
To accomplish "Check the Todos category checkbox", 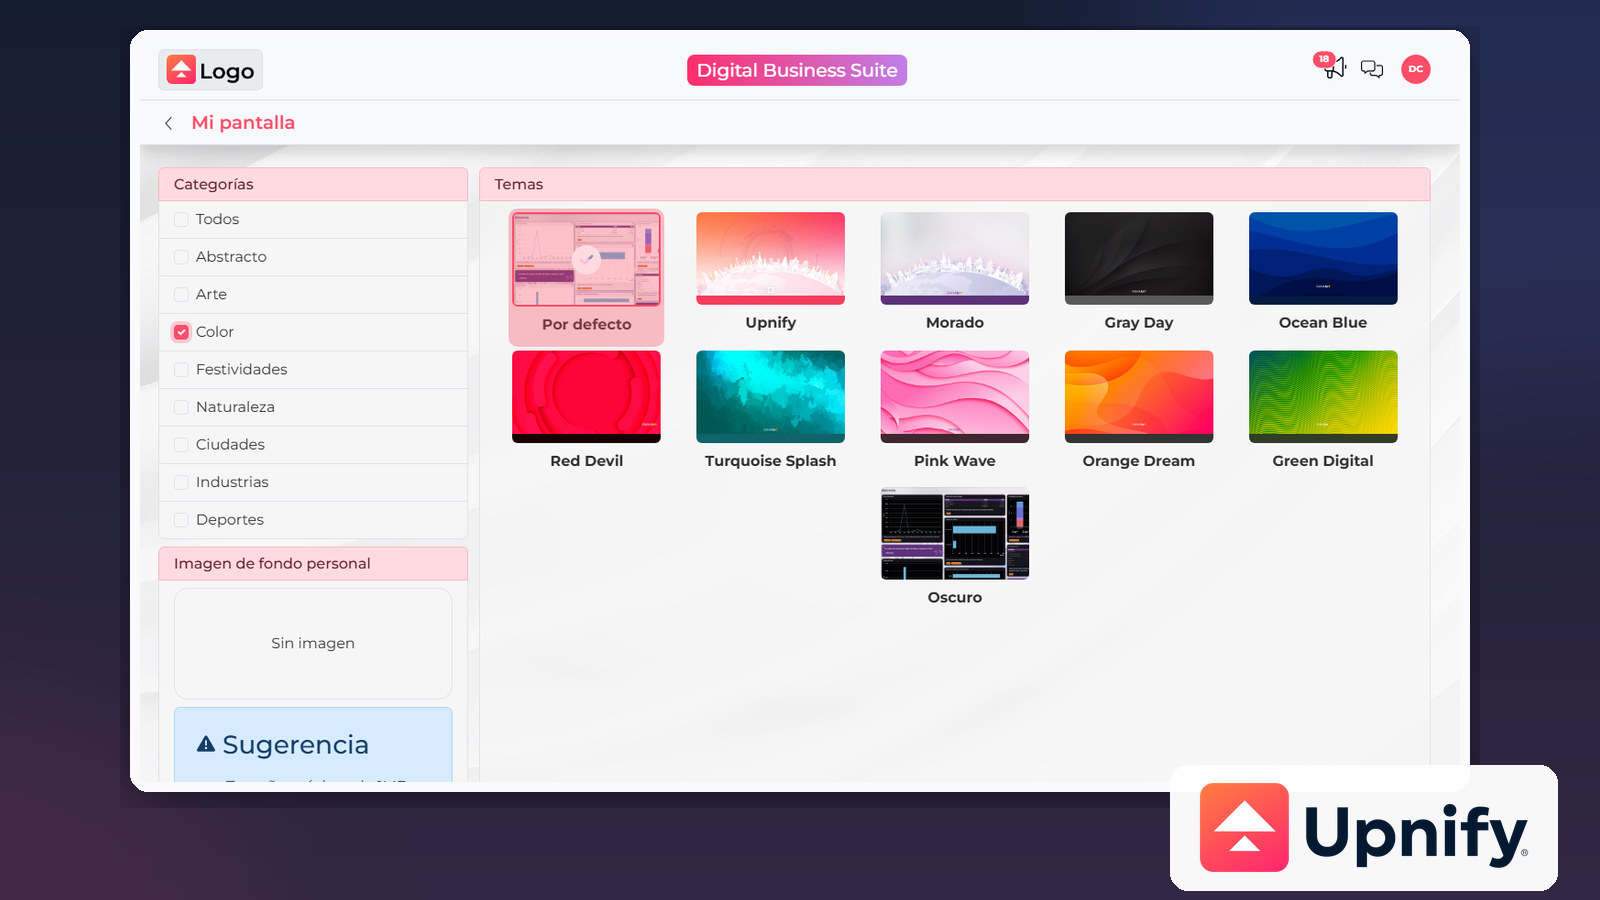I will click(x=181, y=219).
